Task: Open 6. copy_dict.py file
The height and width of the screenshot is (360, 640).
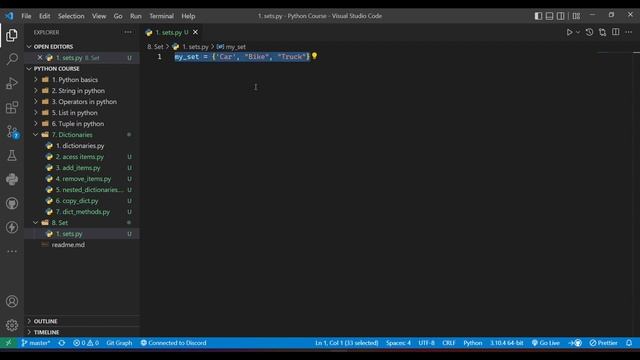Action: click(x=77, y=201)
